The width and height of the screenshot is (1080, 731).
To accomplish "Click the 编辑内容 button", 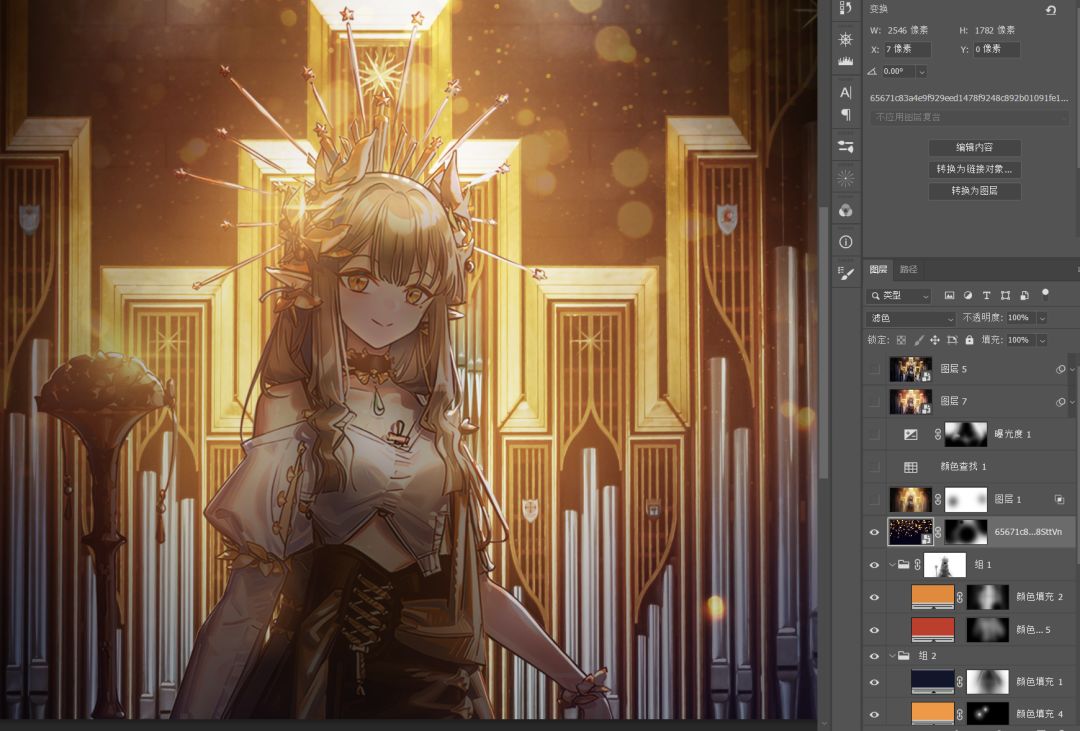I will point(974,148).
